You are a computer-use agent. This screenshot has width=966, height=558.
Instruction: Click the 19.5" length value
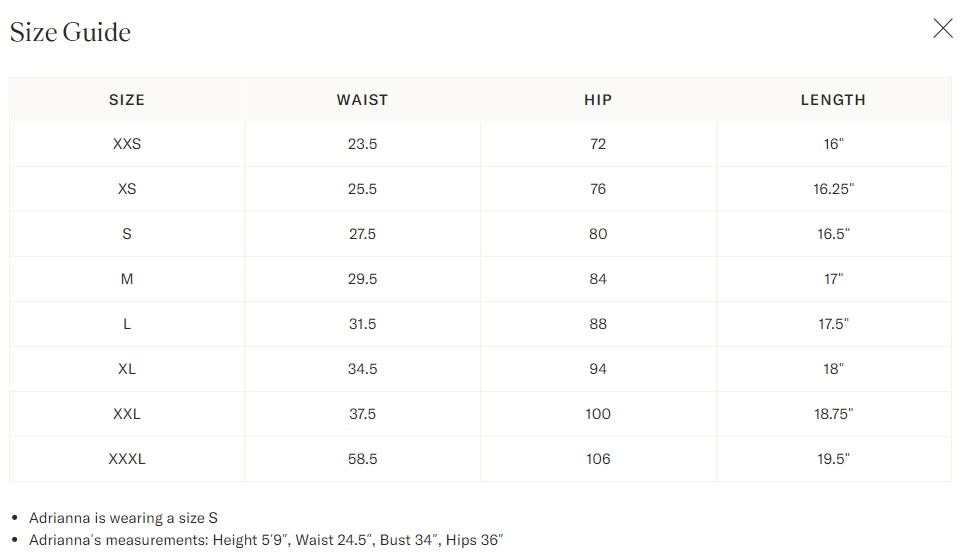(x=833, y=459)
